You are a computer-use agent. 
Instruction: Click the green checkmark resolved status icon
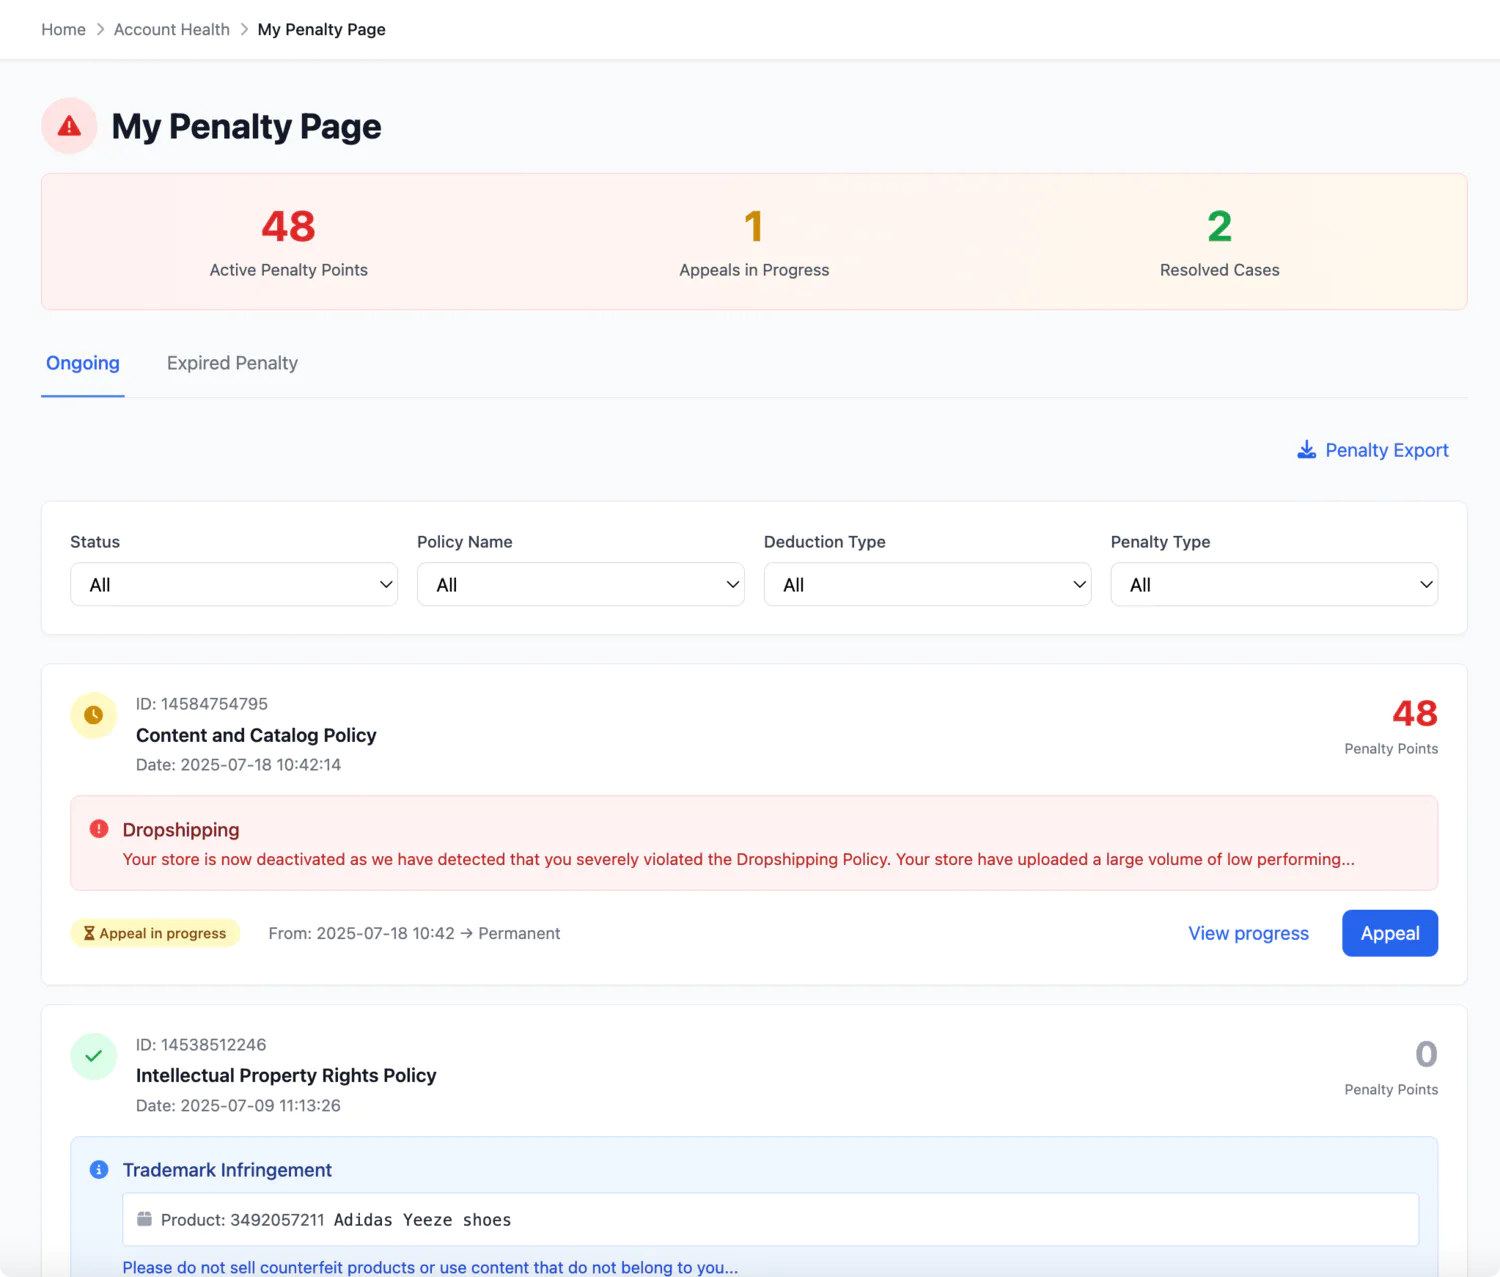(94, 1056)
